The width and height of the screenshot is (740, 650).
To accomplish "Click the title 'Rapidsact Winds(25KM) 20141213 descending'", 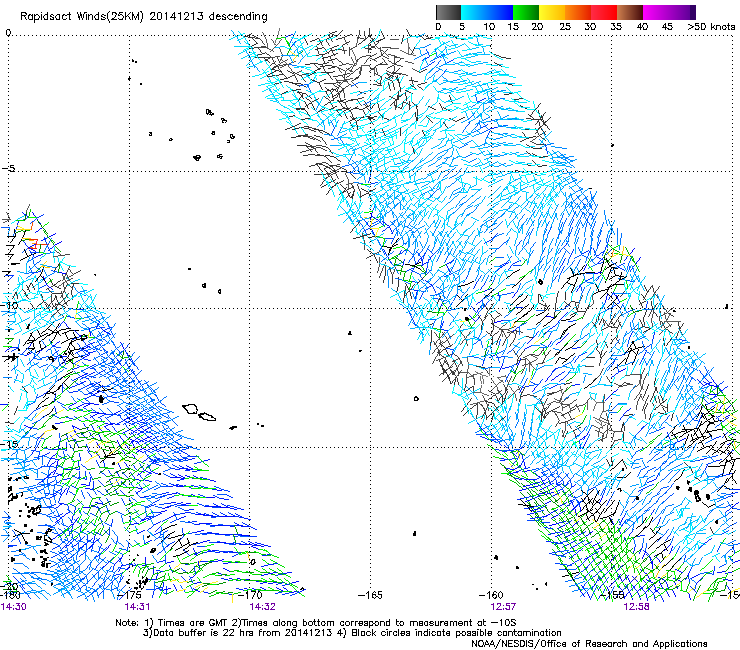I will (x=144, y=17).
